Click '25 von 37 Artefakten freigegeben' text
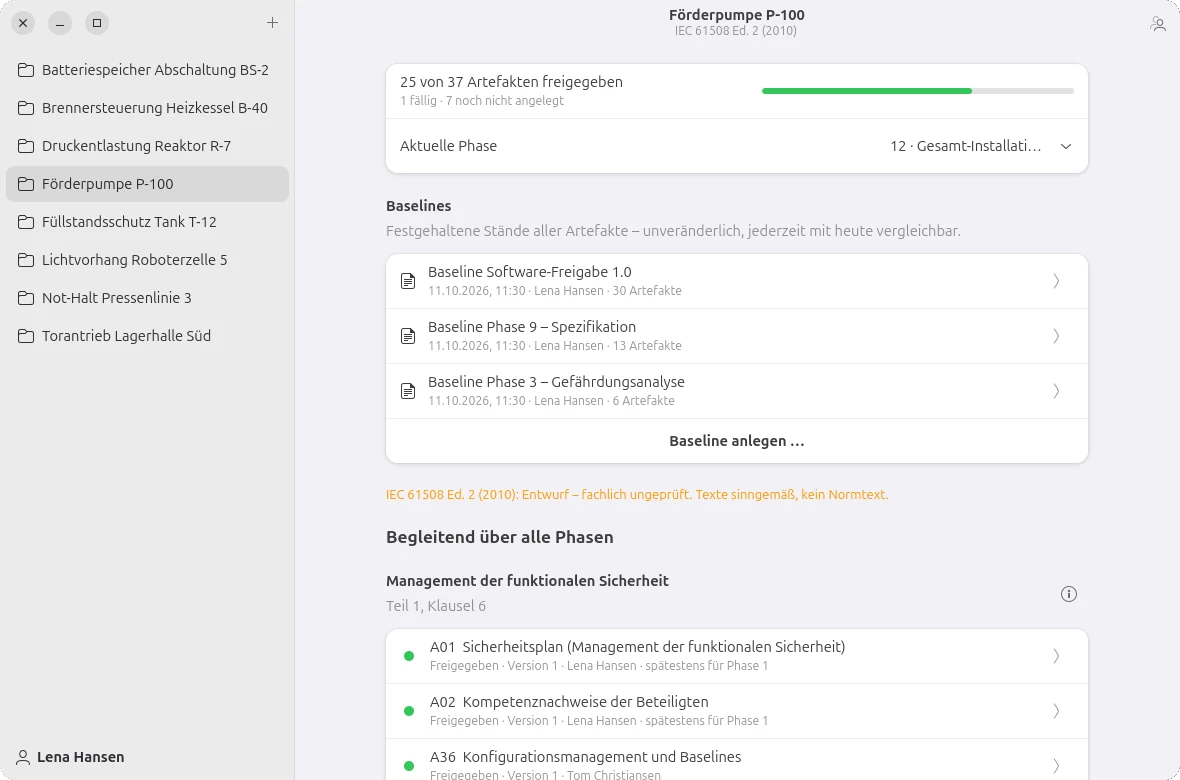 click(511, 82)
